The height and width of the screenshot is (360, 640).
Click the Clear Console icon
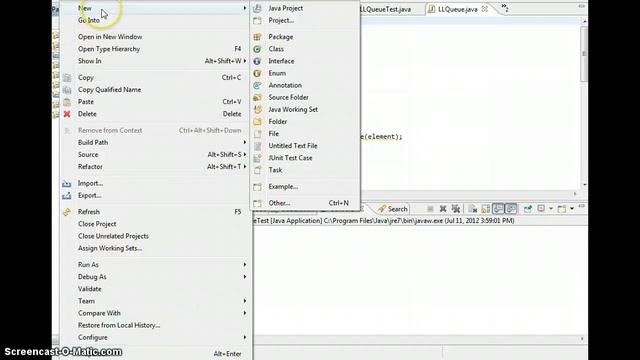tap(473, 209)
